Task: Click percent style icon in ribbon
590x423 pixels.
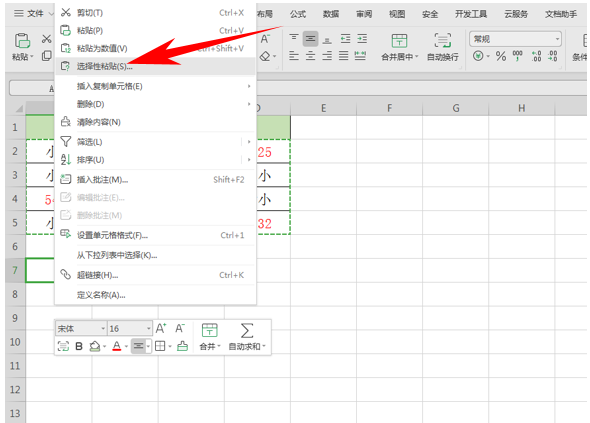Action: tap(500, 56)
